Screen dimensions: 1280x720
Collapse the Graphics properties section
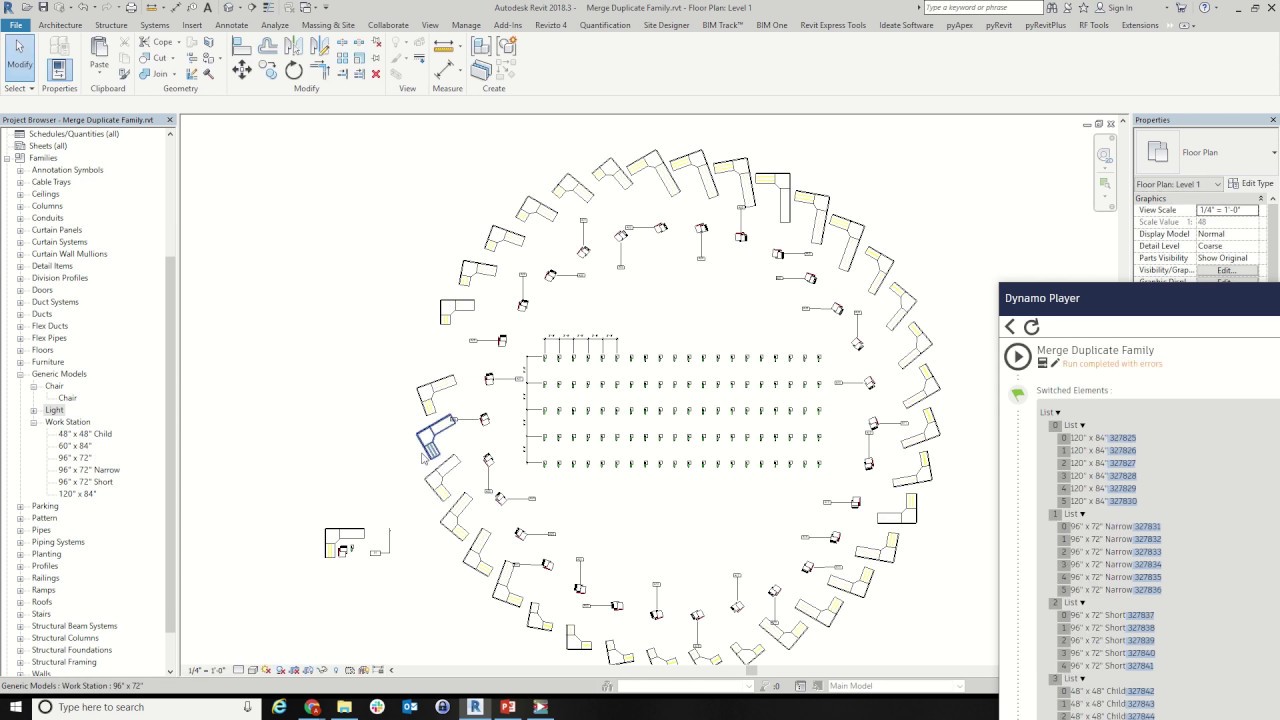tap(1261, 199)
